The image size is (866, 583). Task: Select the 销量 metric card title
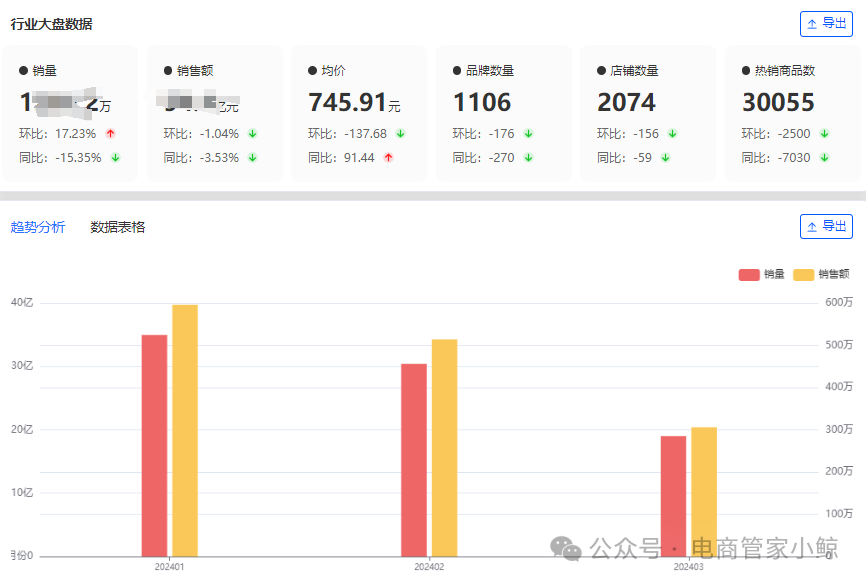click(45, 71)
